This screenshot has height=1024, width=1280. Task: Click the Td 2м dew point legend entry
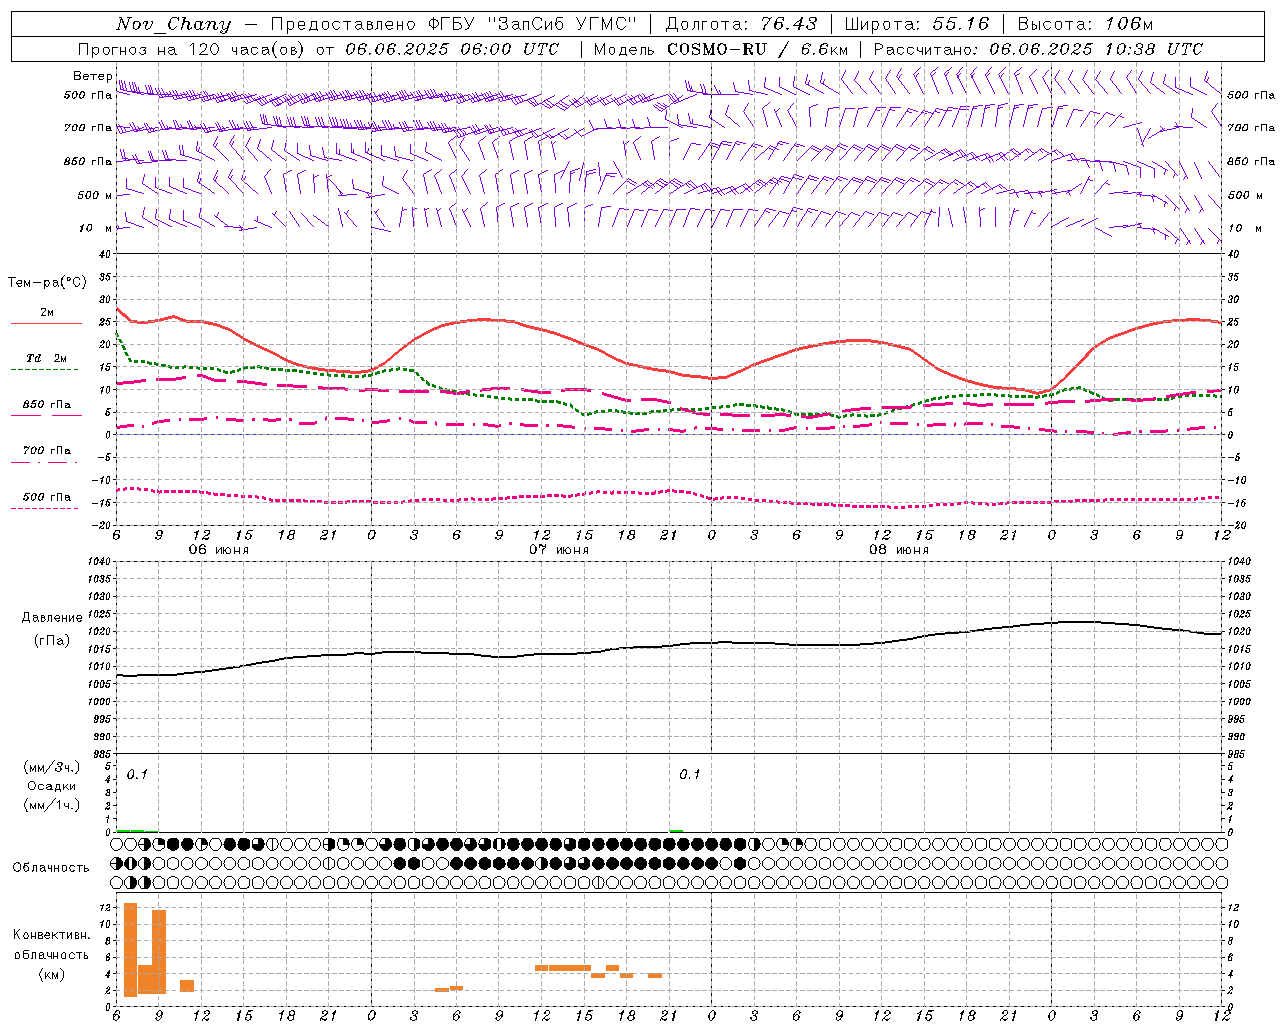pos(46,362)
